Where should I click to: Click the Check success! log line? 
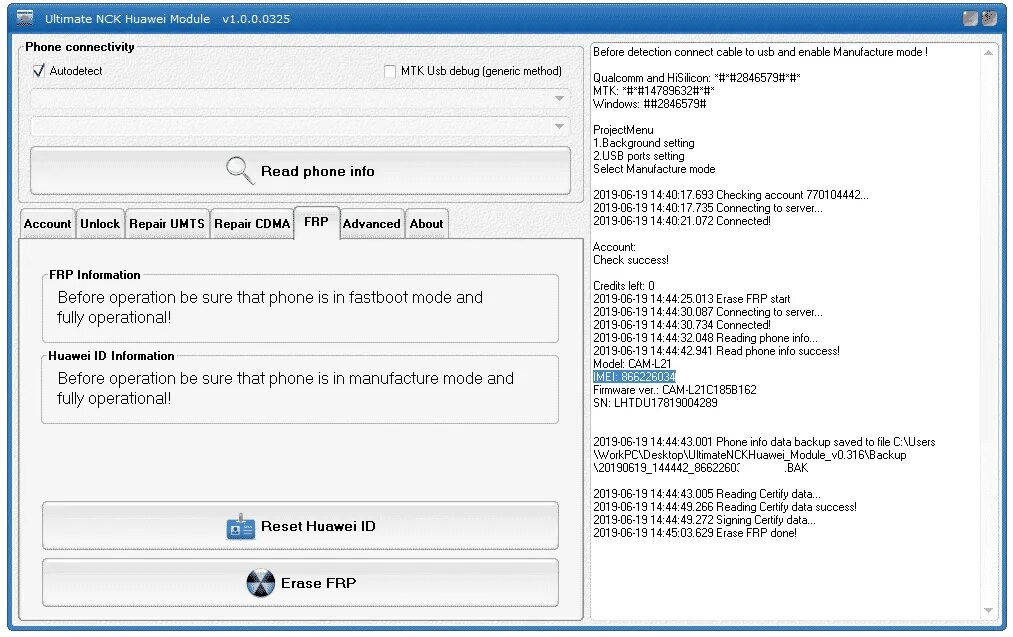(631, 260)
